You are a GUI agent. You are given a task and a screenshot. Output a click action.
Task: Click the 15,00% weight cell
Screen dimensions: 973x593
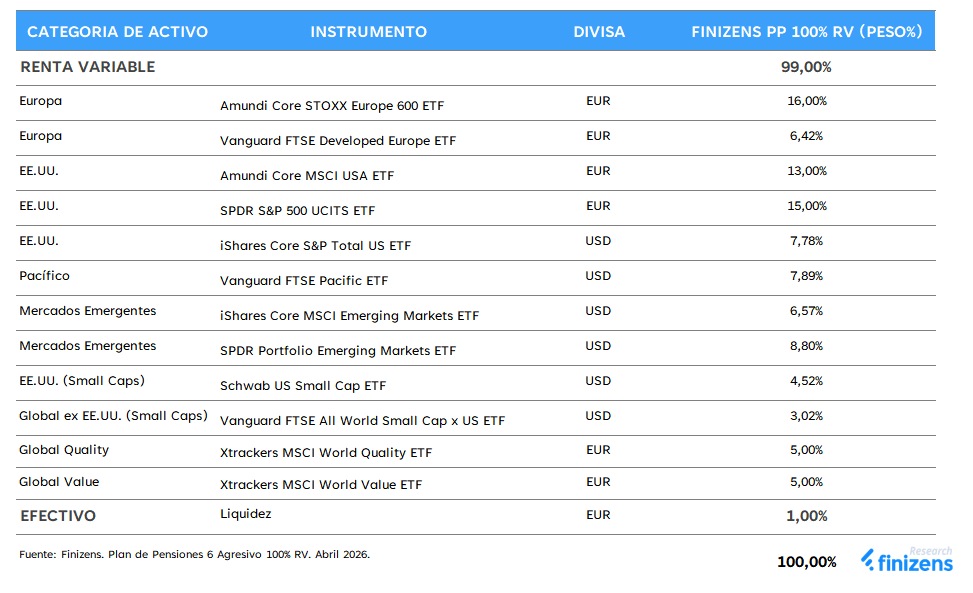coord(807,206)
